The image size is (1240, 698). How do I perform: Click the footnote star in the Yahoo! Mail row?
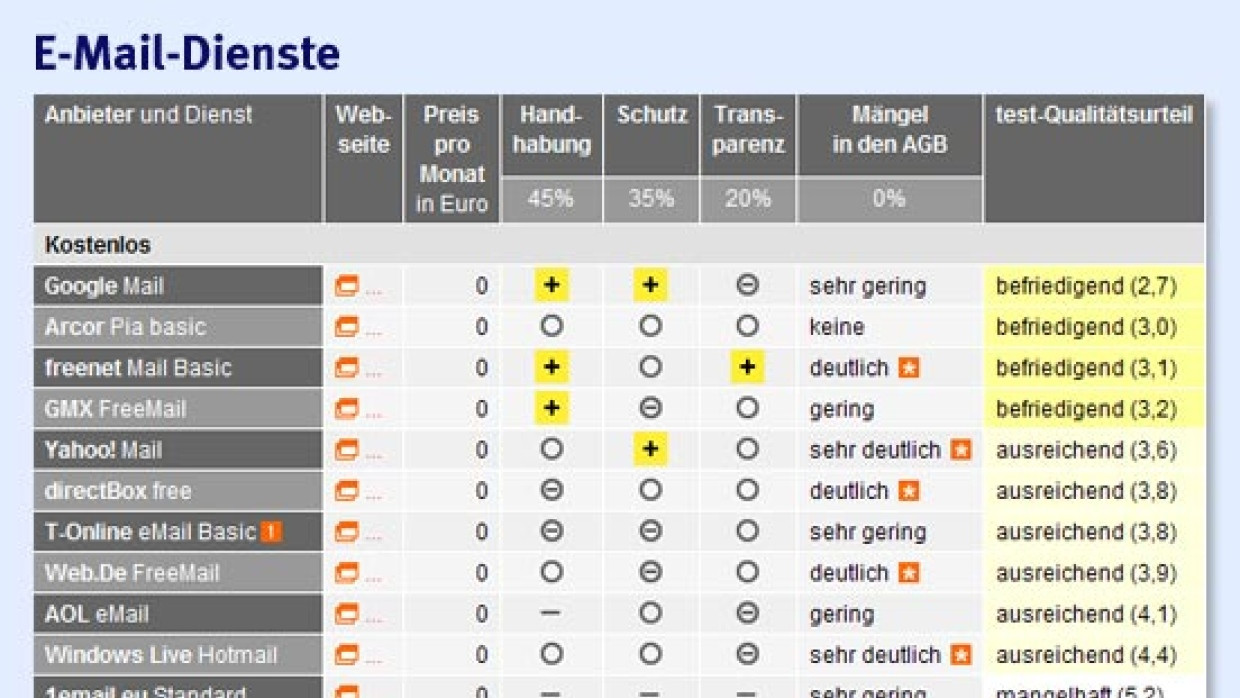pyautogui.click(x=961, y=450)
